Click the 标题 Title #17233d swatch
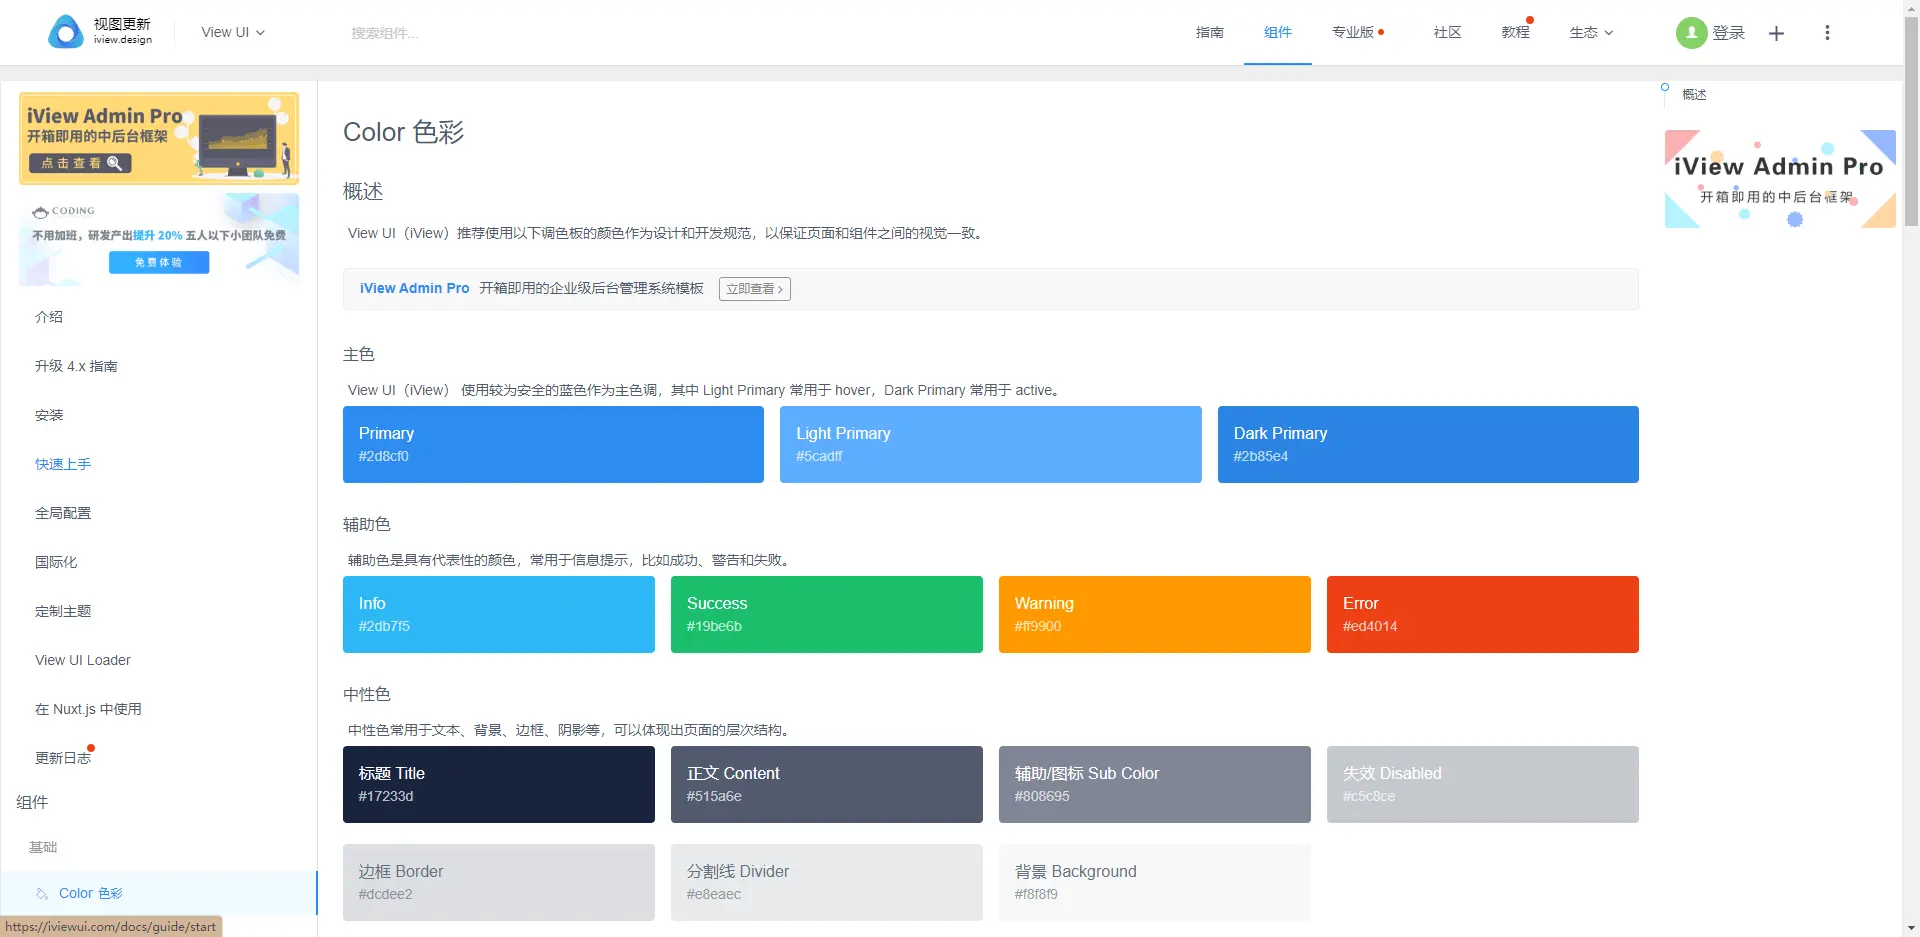This screenshot has height=937, width=1920. point(499,784)
